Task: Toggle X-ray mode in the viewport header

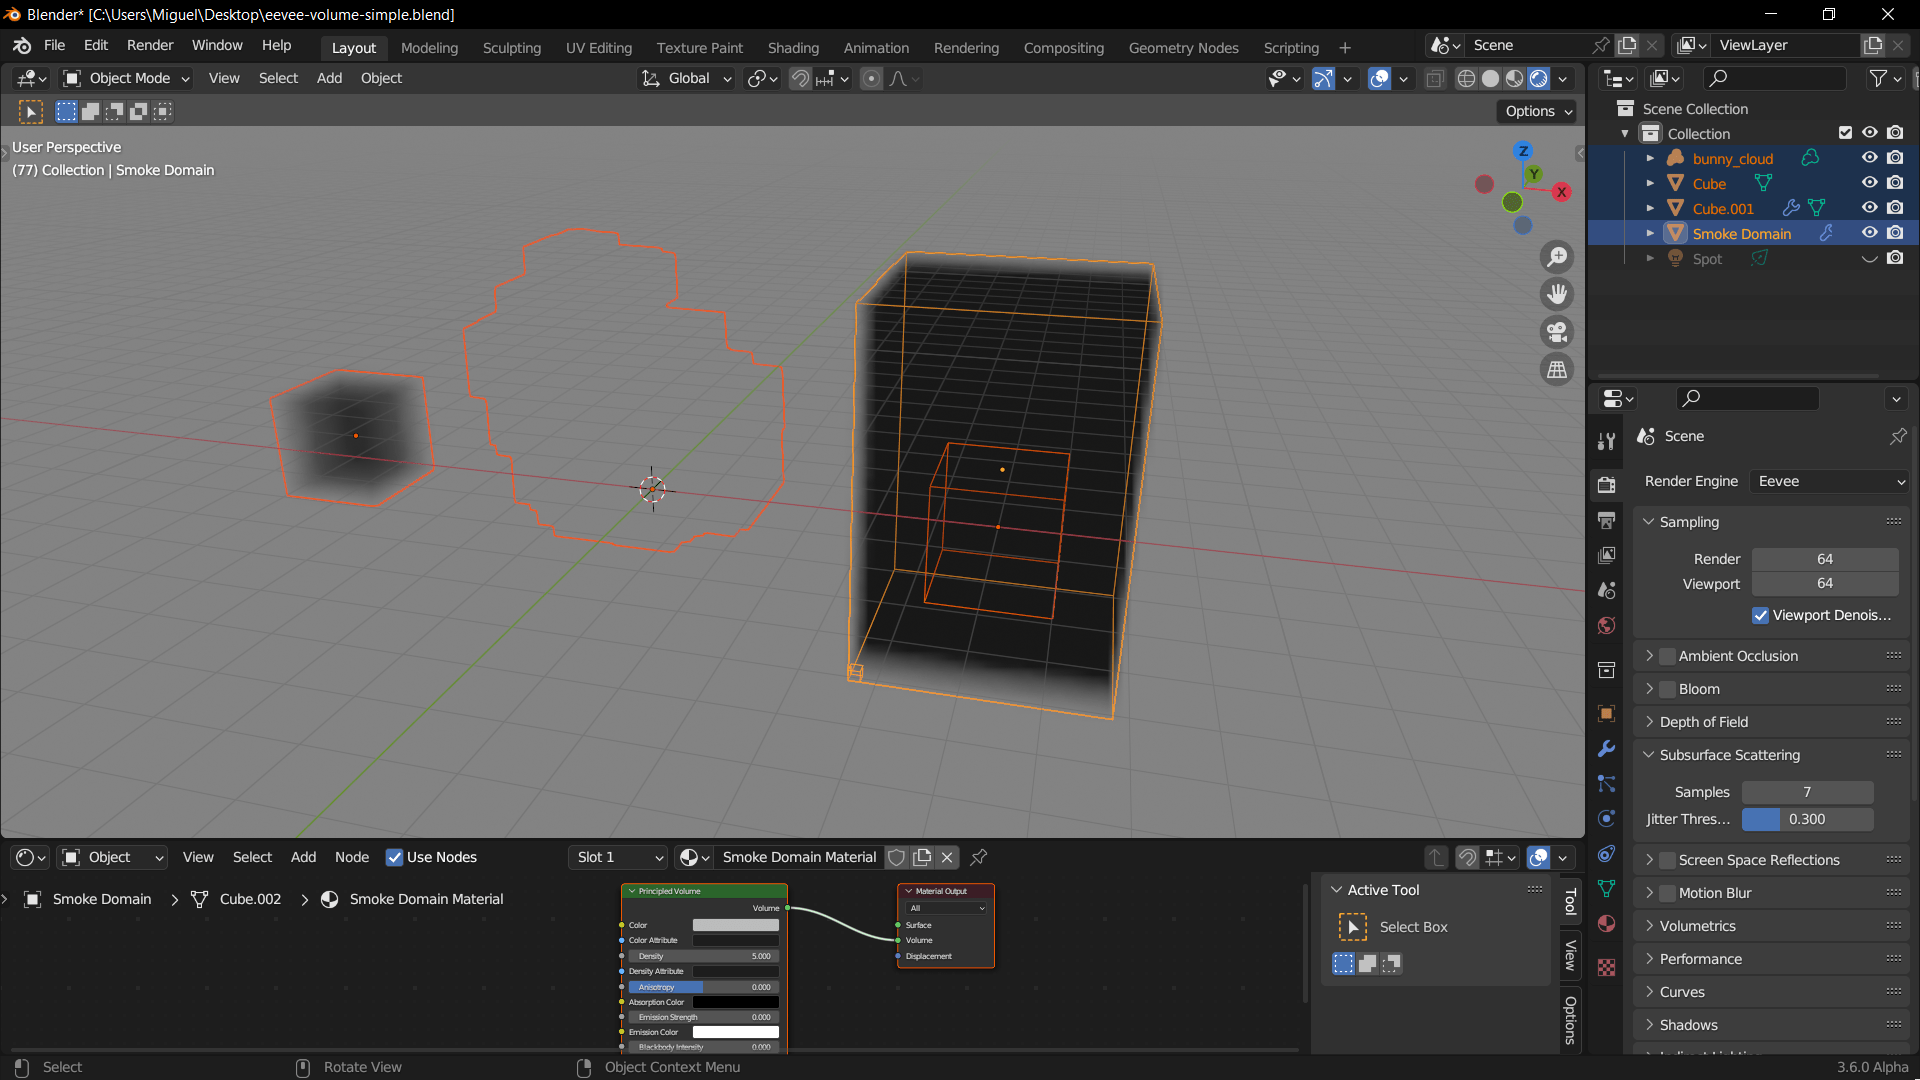Action: point(1436,78)
